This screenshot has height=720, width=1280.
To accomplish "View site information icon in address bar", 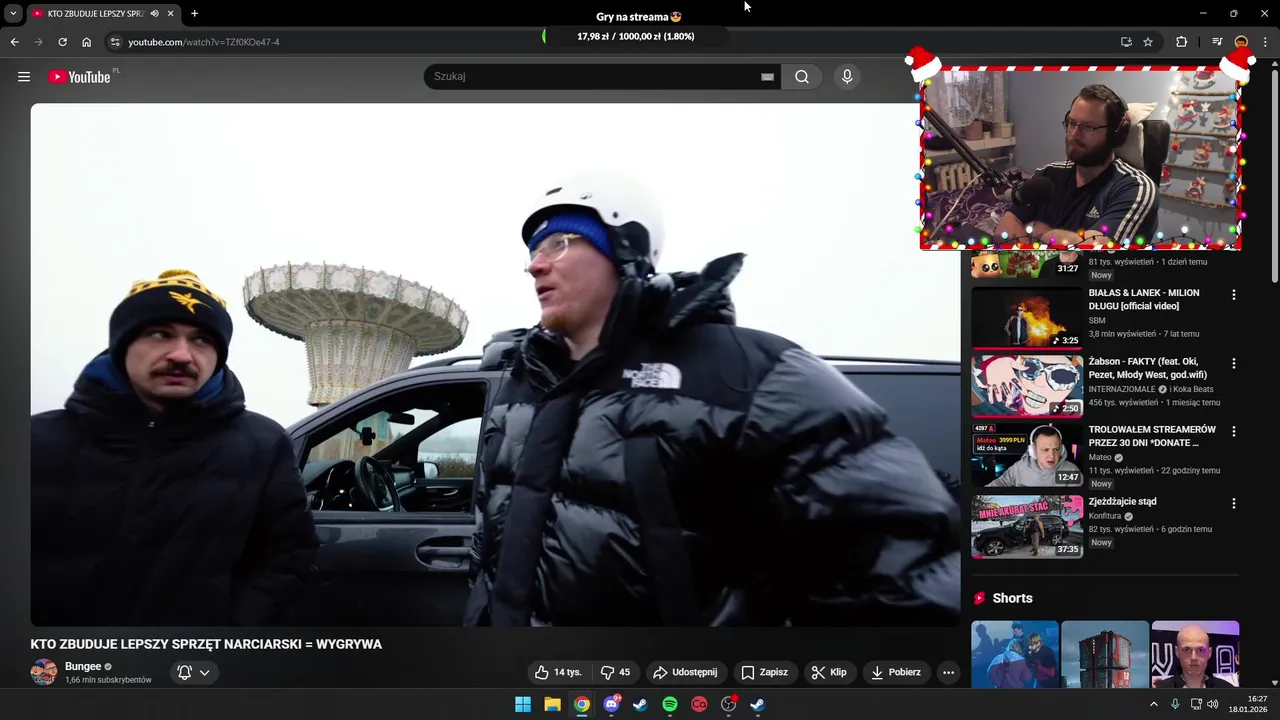I will (115, 42).
